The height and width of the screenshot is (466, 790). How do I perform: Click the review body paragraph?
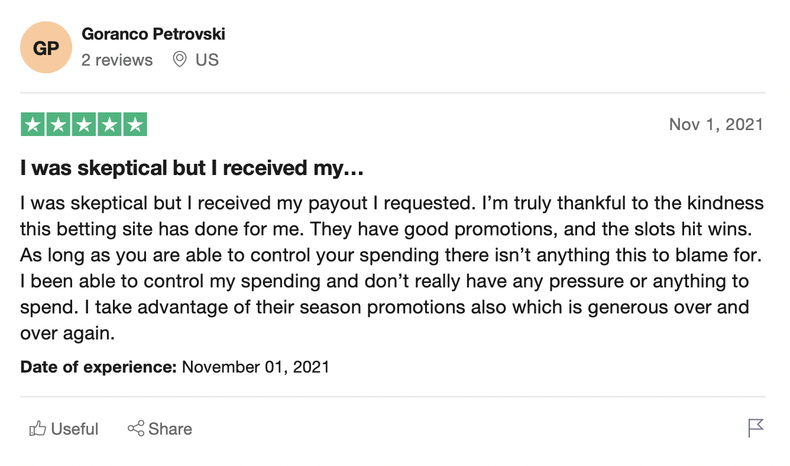390,268
